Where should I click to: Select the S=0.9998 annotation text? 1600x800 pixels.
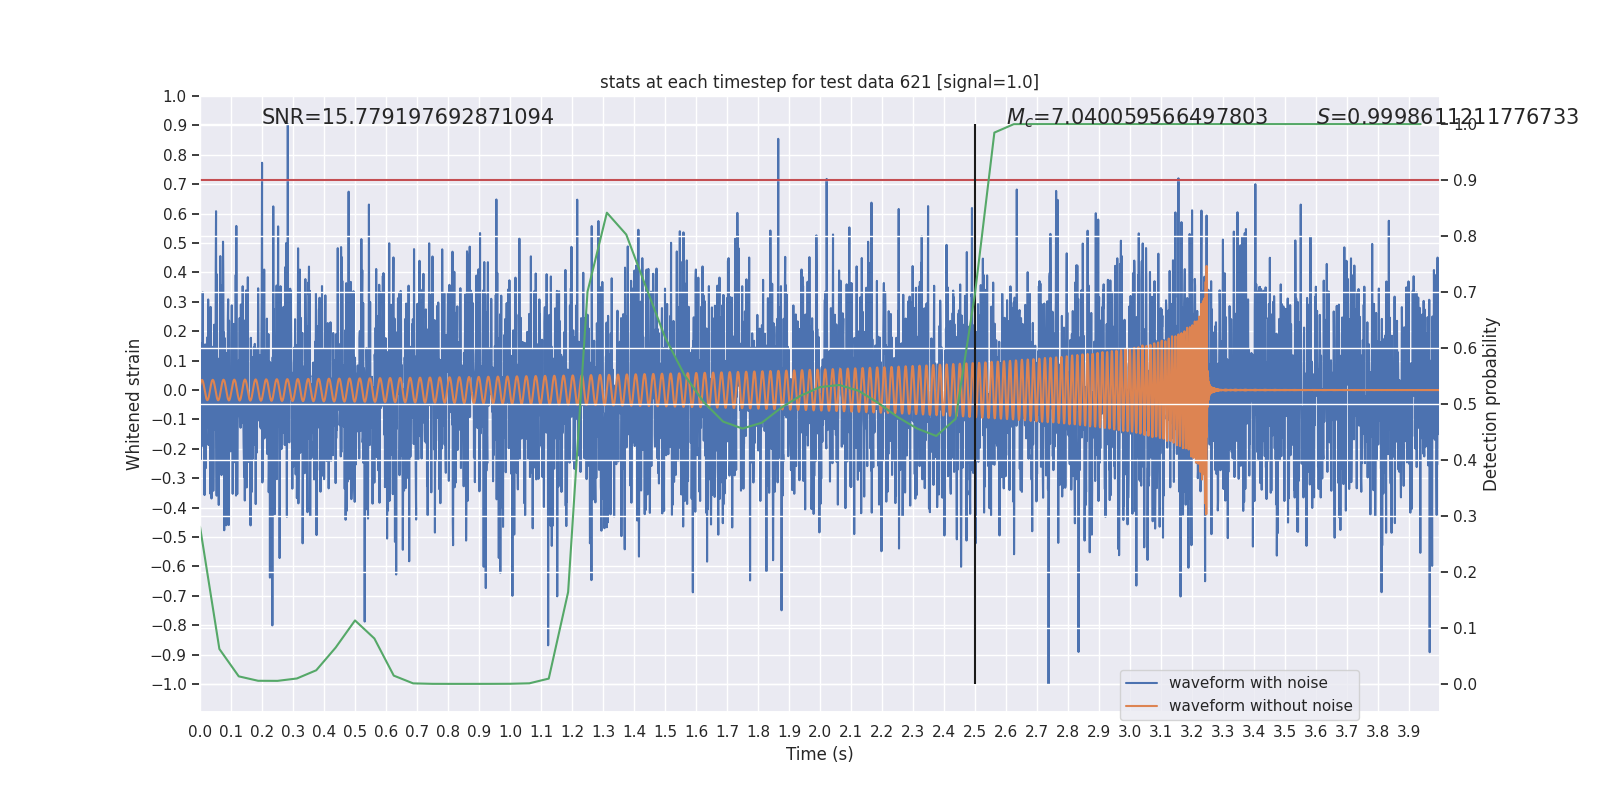(1446, 117)
